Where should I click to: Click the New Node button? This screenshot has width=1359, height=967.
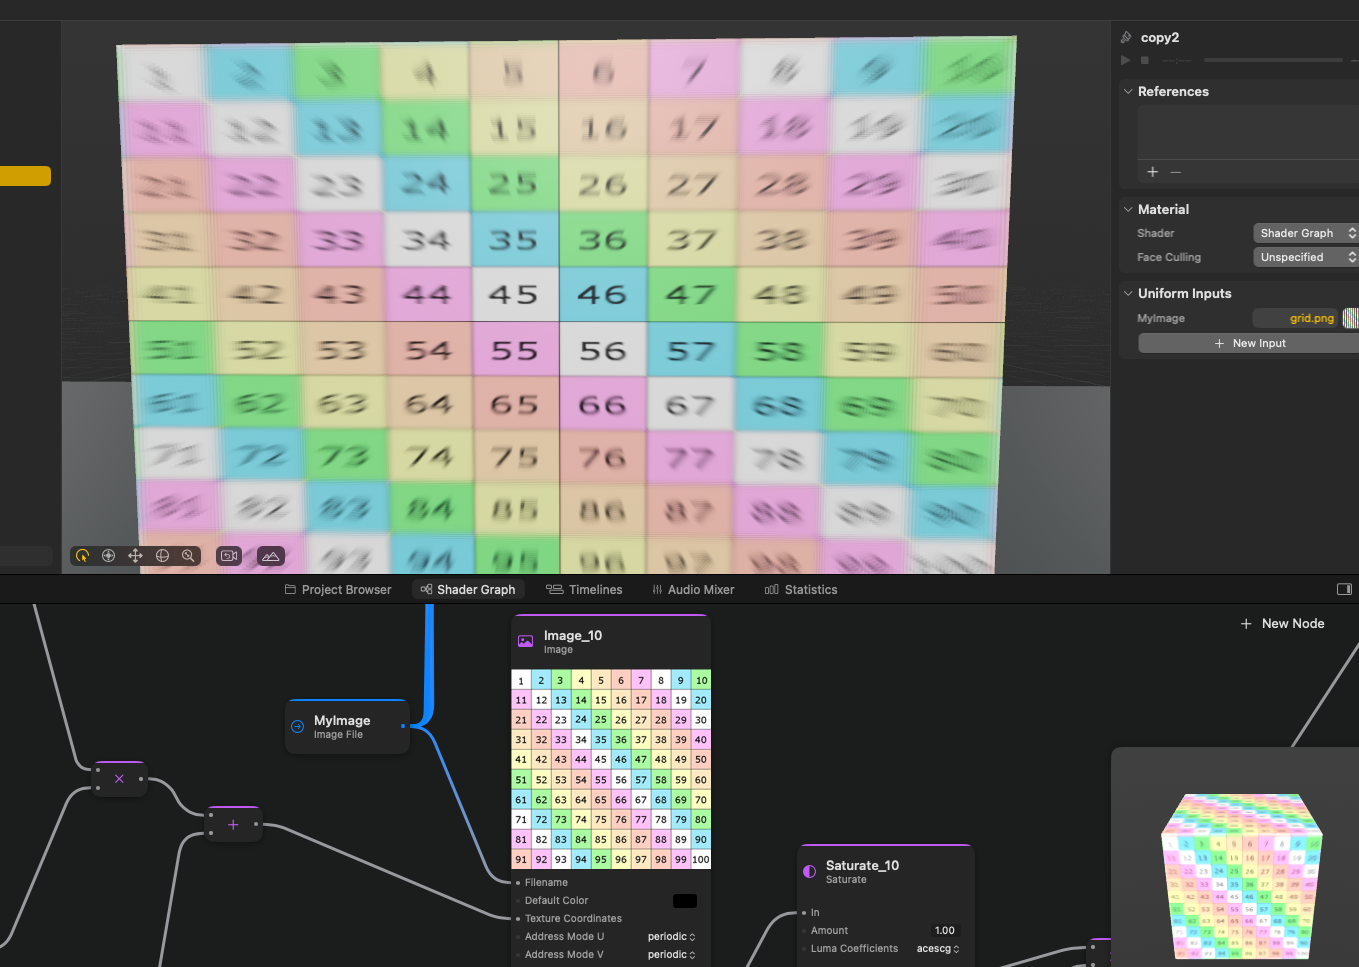click(x=1282, y=623)
